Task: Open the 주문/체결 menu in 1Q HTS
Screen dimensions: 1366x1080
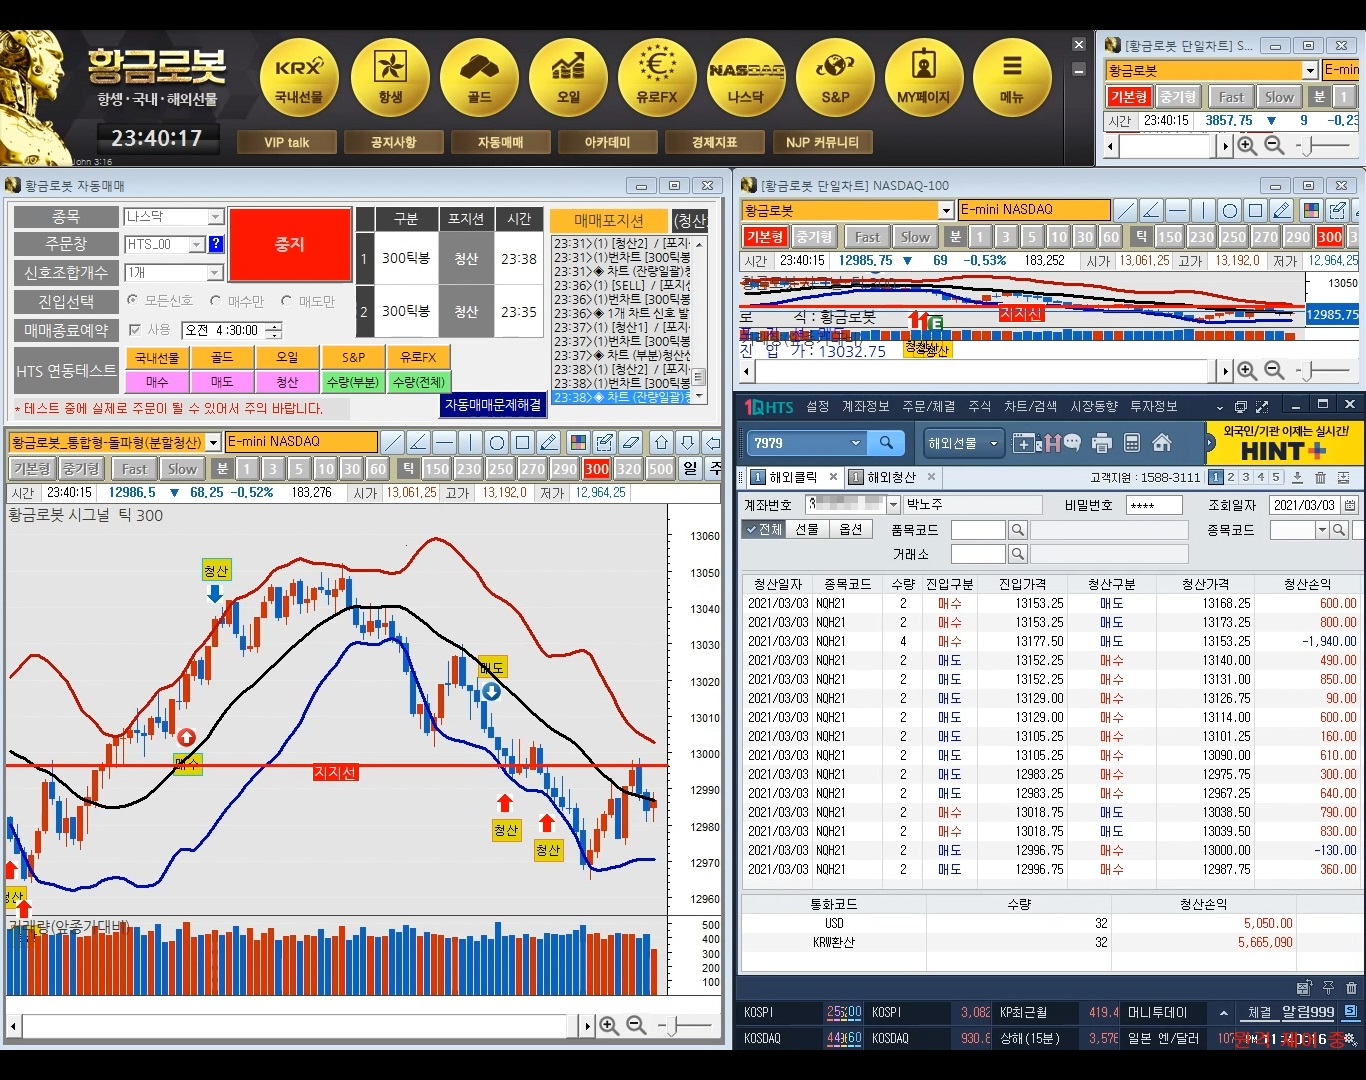Action: (x=929, y=406)
